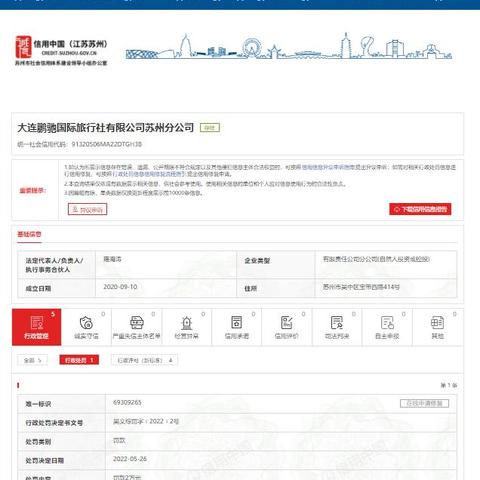The width and height of the screenshot is (480, 480).
Task: Click the 异议申诉 button
Action: (87, 209)
